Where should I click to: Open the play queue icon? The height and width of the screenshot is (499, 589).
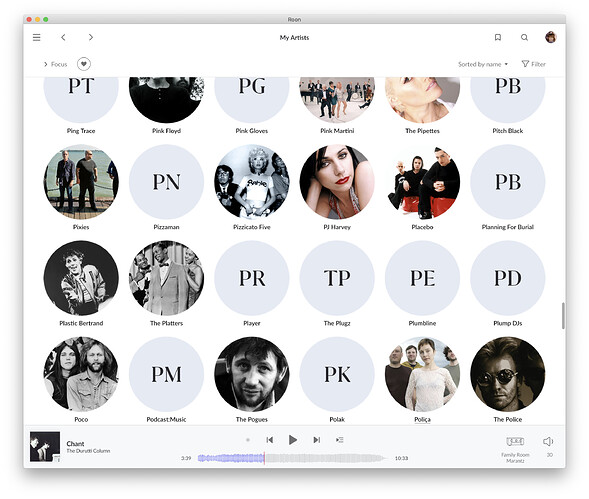(340, 440)
